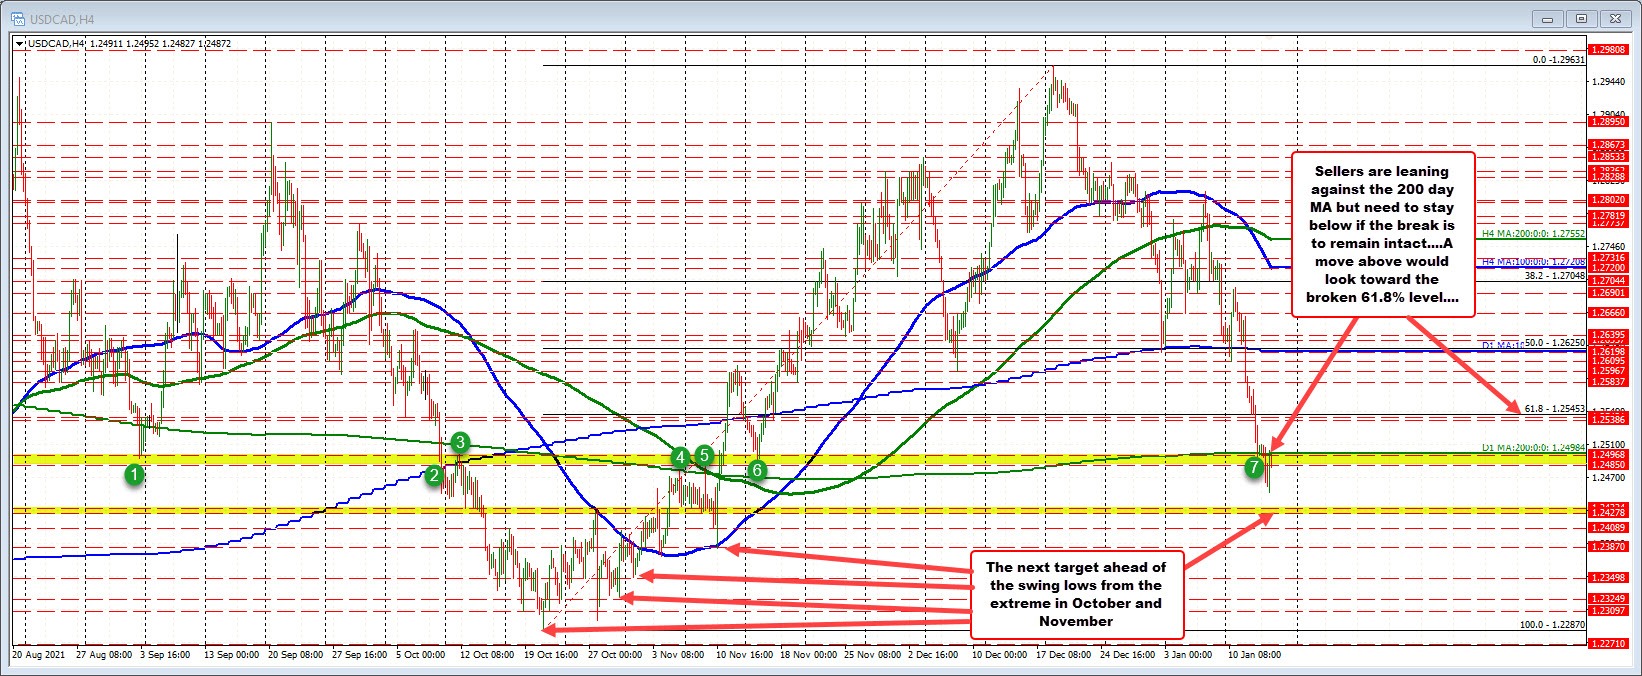Select the Fibonacci 0.0 -1.29631 level label
Image resolution: width=1642 pixels, height=676 pixels.
point(1559,60)
